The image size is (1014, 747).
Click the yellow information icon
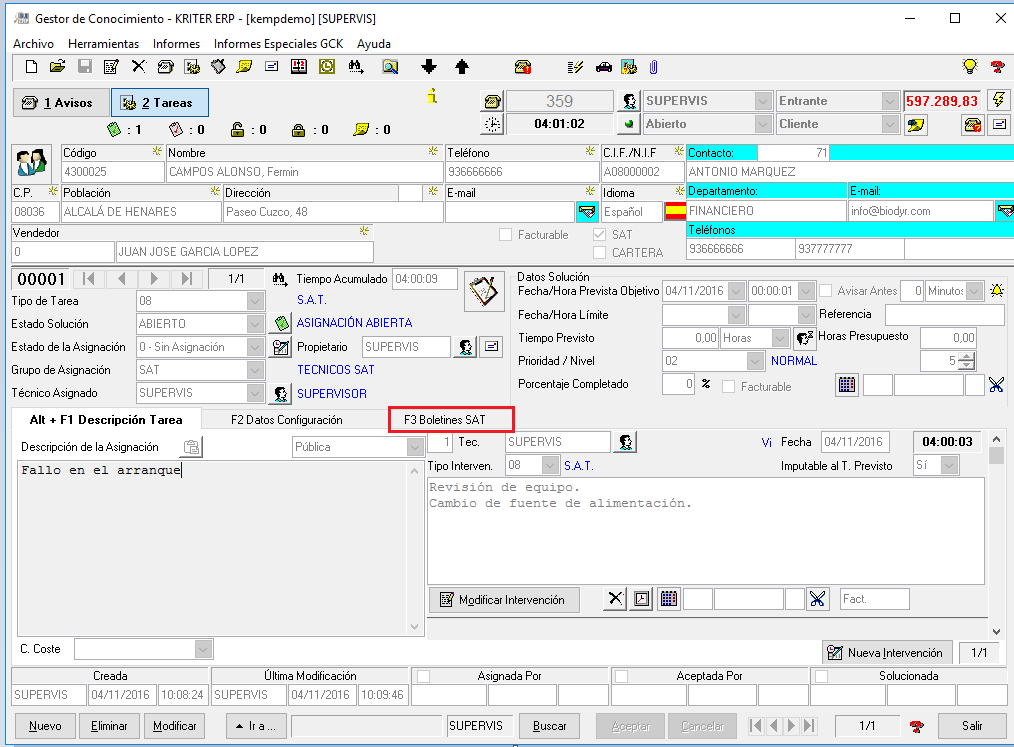433,96
